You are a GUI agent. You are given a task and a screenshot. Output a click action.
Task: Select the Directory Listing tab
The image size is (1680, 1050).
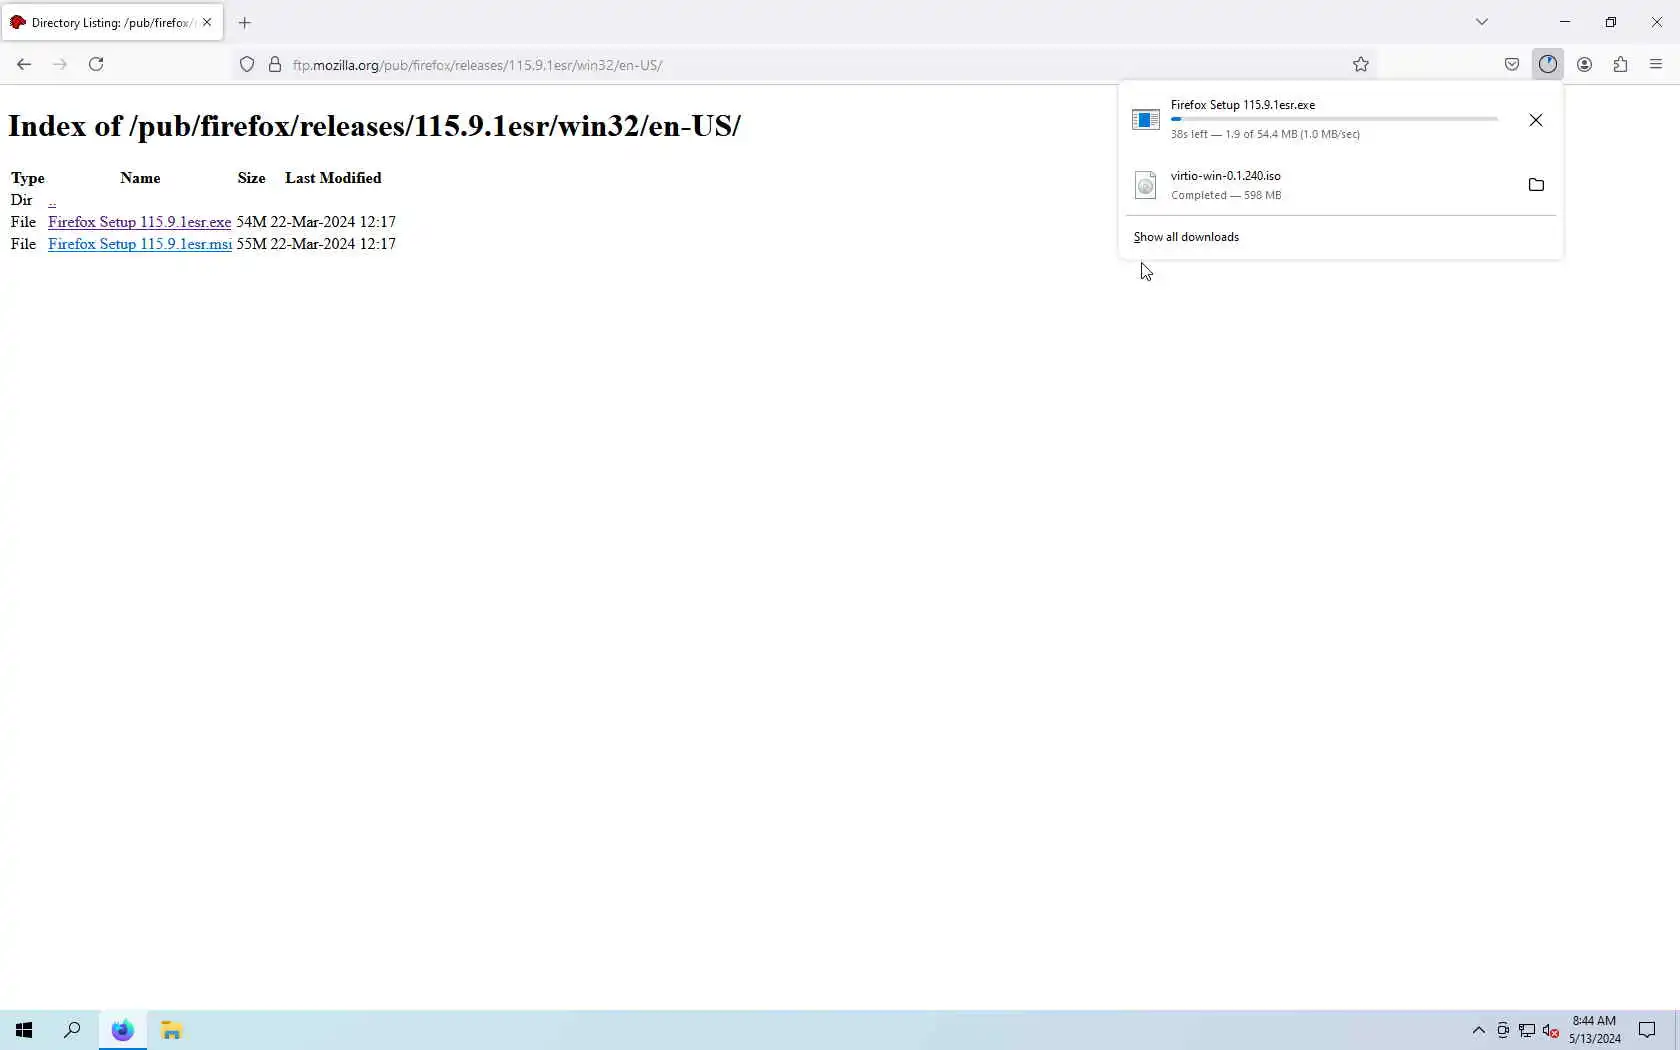(112, 22)
